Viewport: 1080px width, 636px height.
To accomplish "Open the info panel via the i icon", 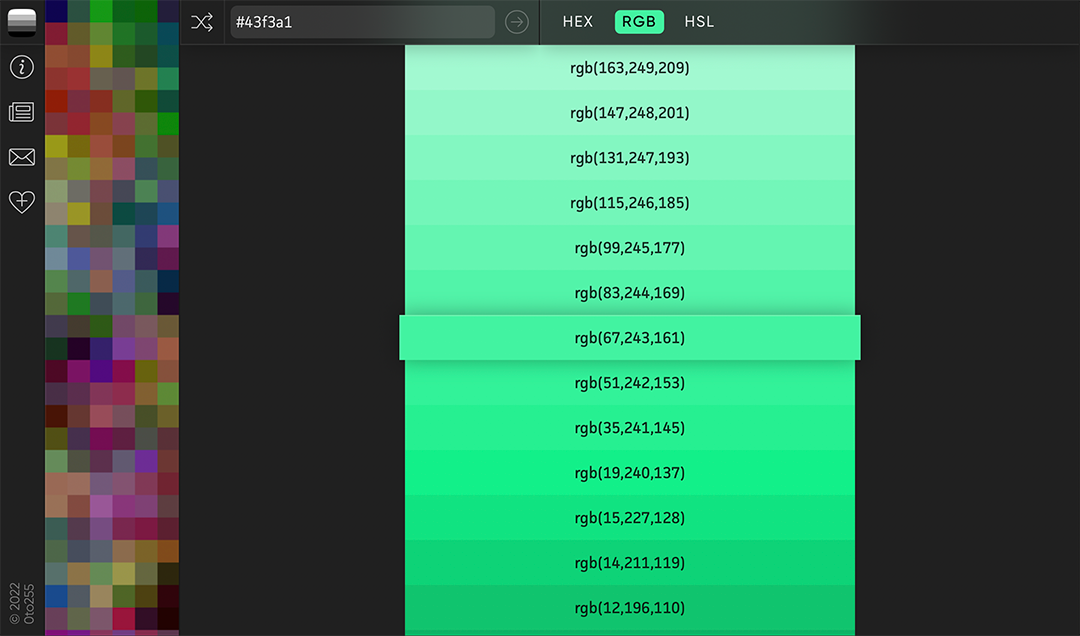I will 21,67.
